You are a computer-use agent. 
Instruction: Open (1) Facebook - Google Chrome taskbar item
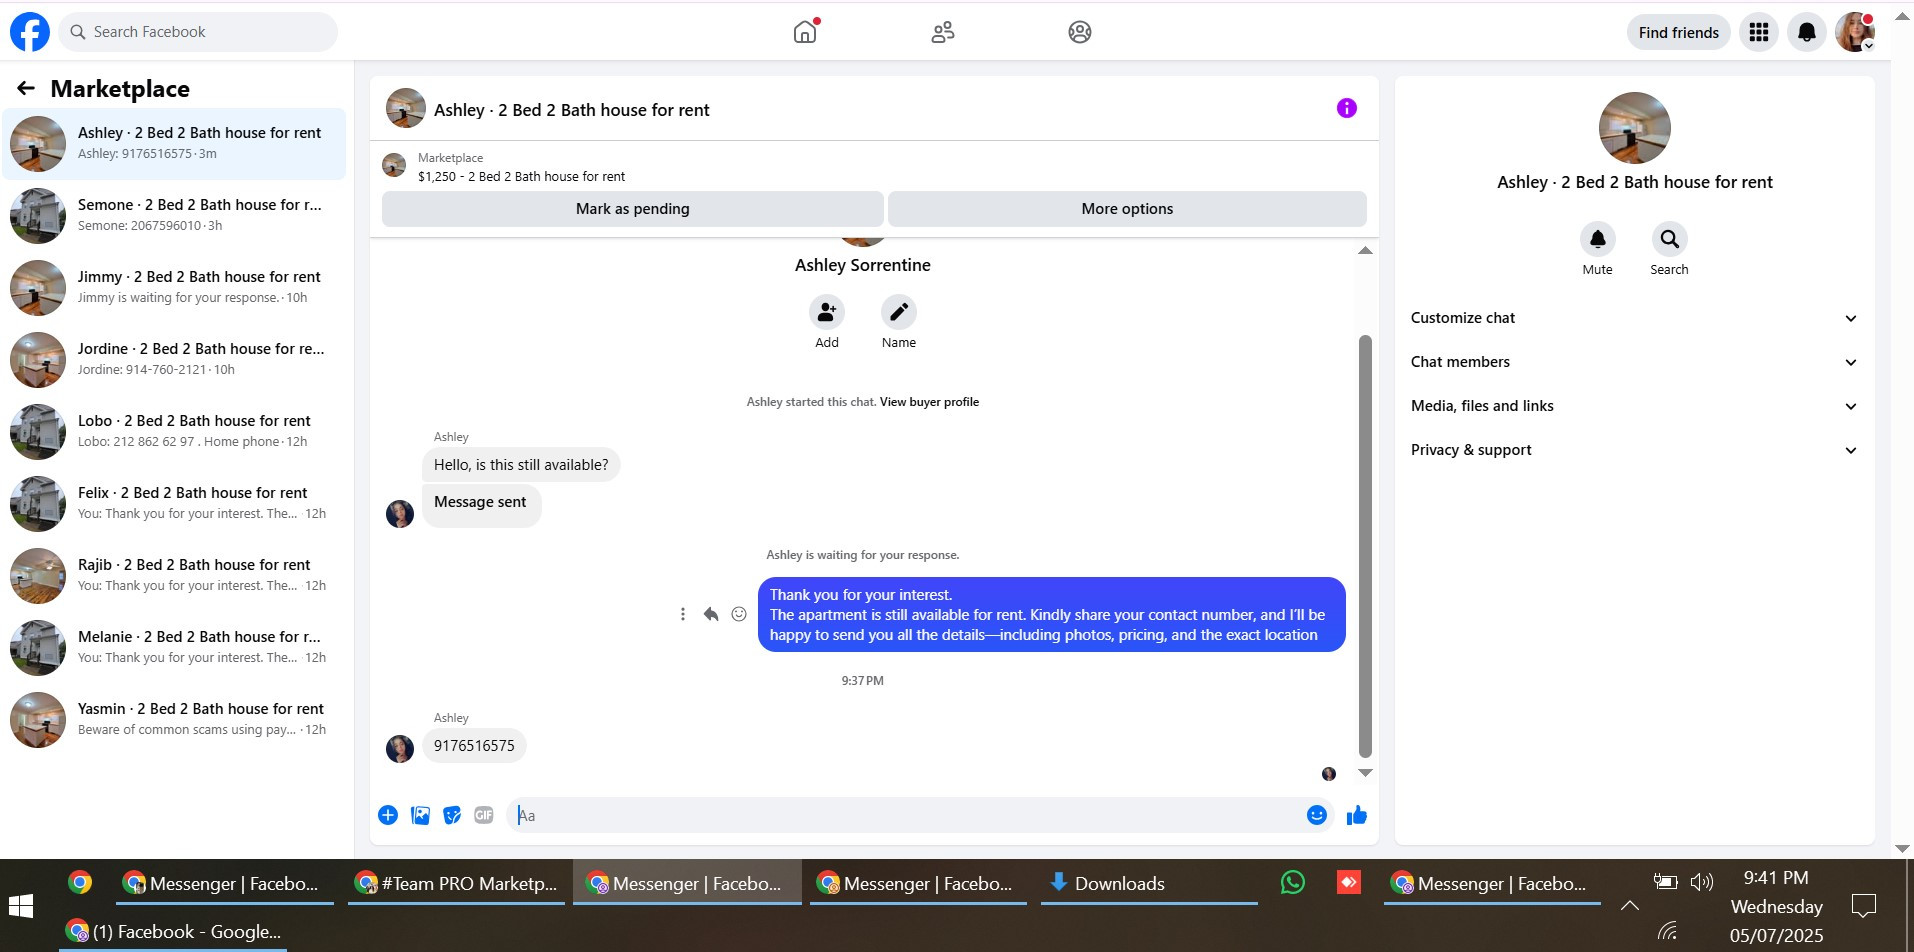click(x=174, y=932)
